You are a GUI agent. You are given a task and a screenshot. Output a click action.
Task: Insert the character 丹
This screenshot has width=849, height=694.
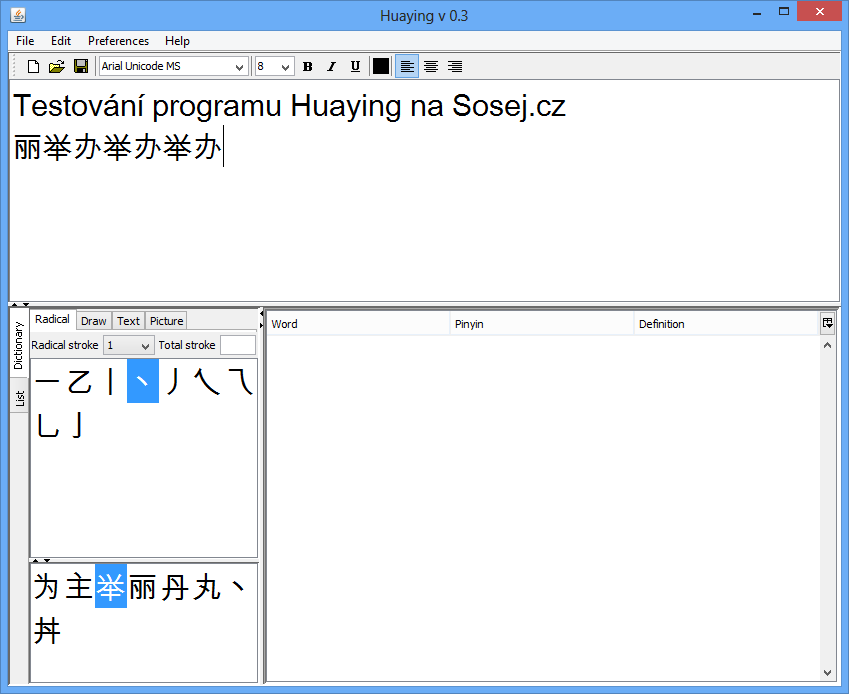(x=174, y=587)
